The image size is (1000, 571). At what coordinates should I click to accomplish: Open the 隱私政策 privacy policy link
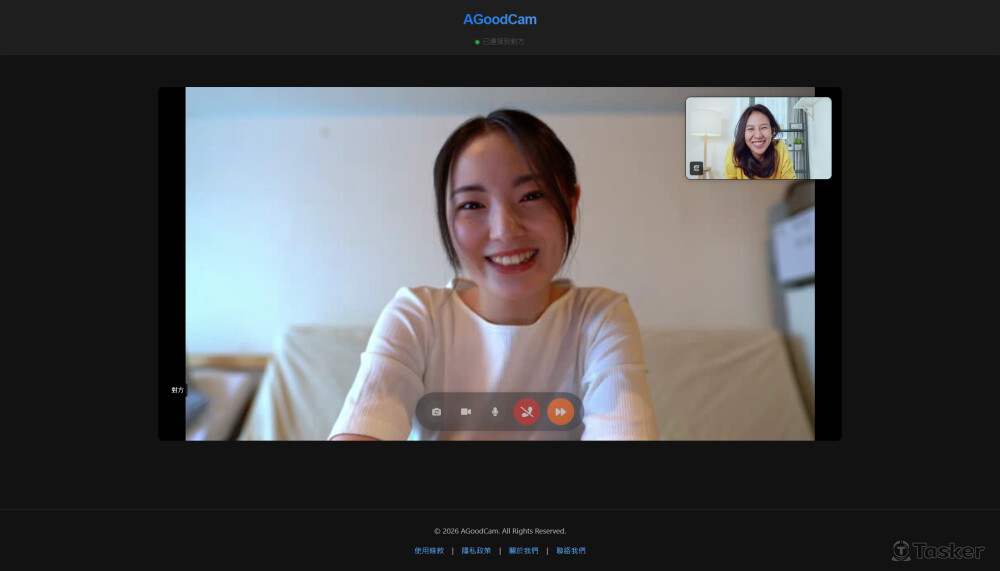(x=476, y=550)
